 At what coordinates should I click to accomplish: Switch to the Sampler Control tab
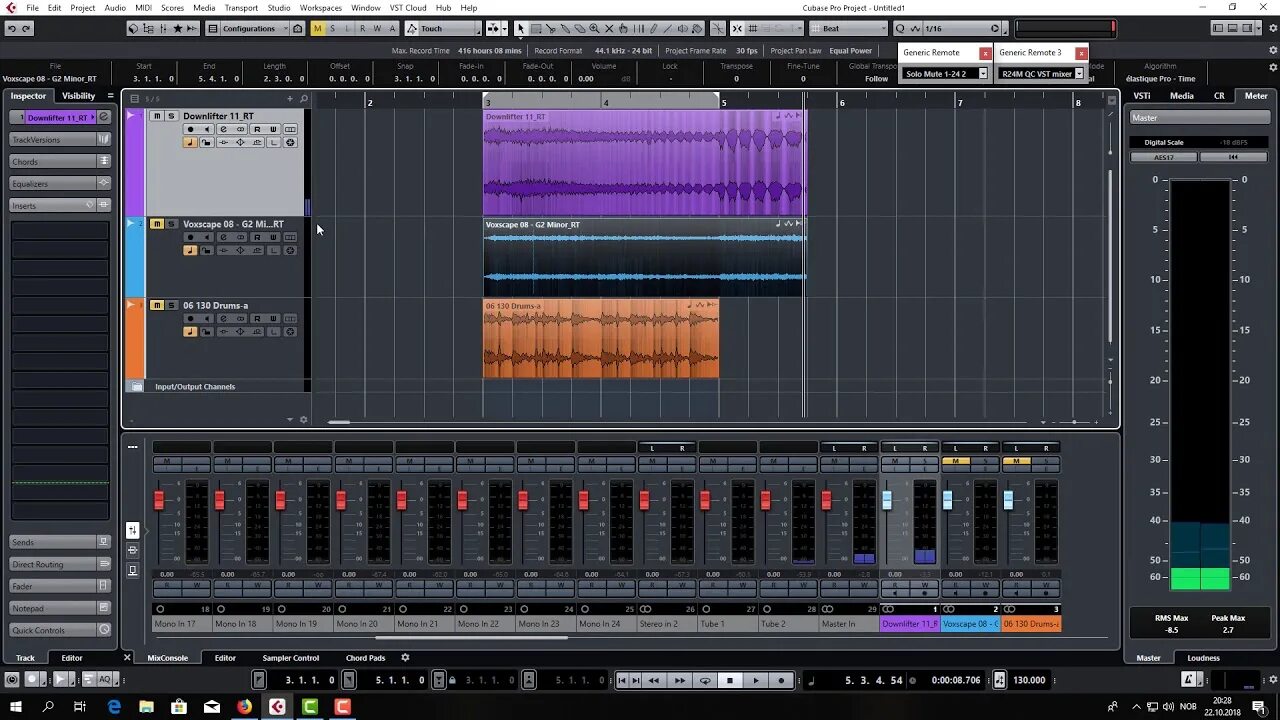(291, 658)
